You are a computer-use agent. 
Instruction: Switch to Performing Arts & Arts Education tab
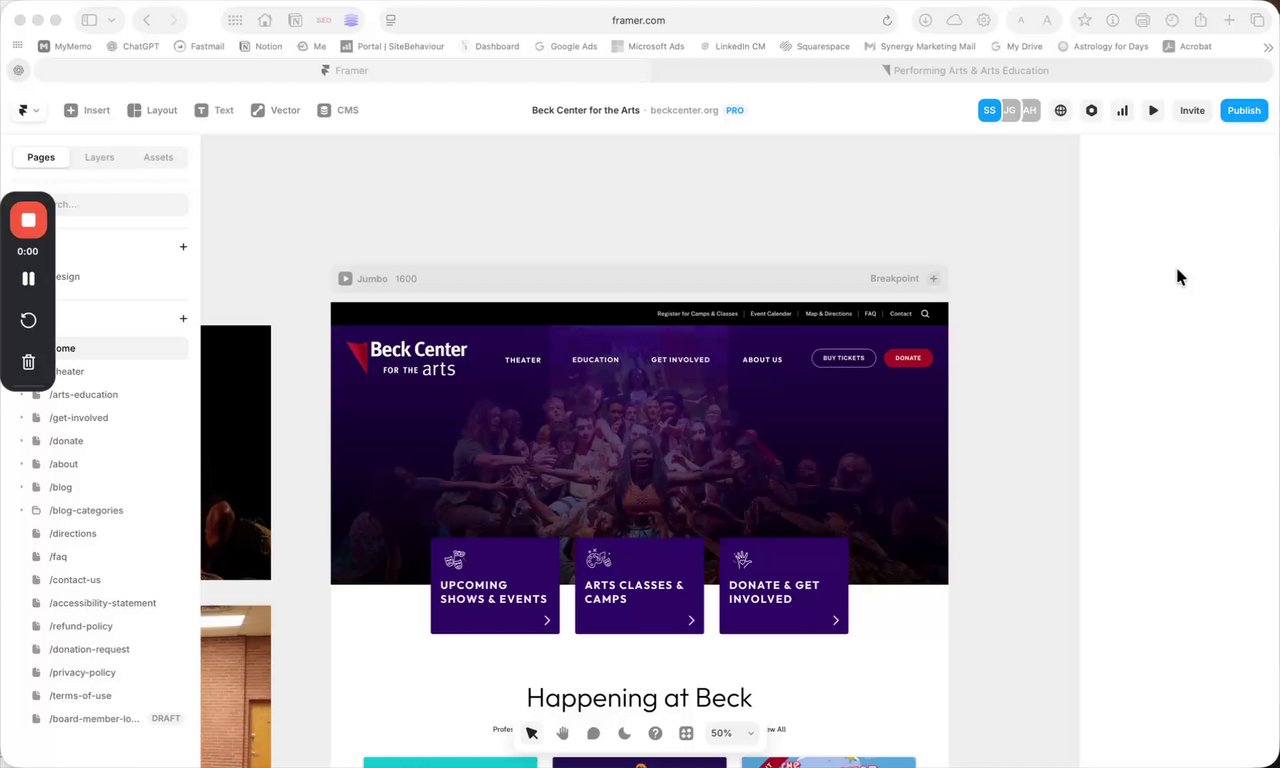pyautogui.click(x=965, y=70)
